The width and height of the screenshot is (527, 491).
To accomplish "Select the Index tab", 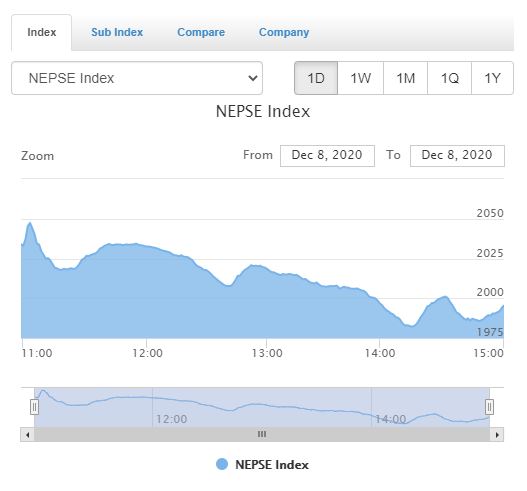I will pos(42,32).
